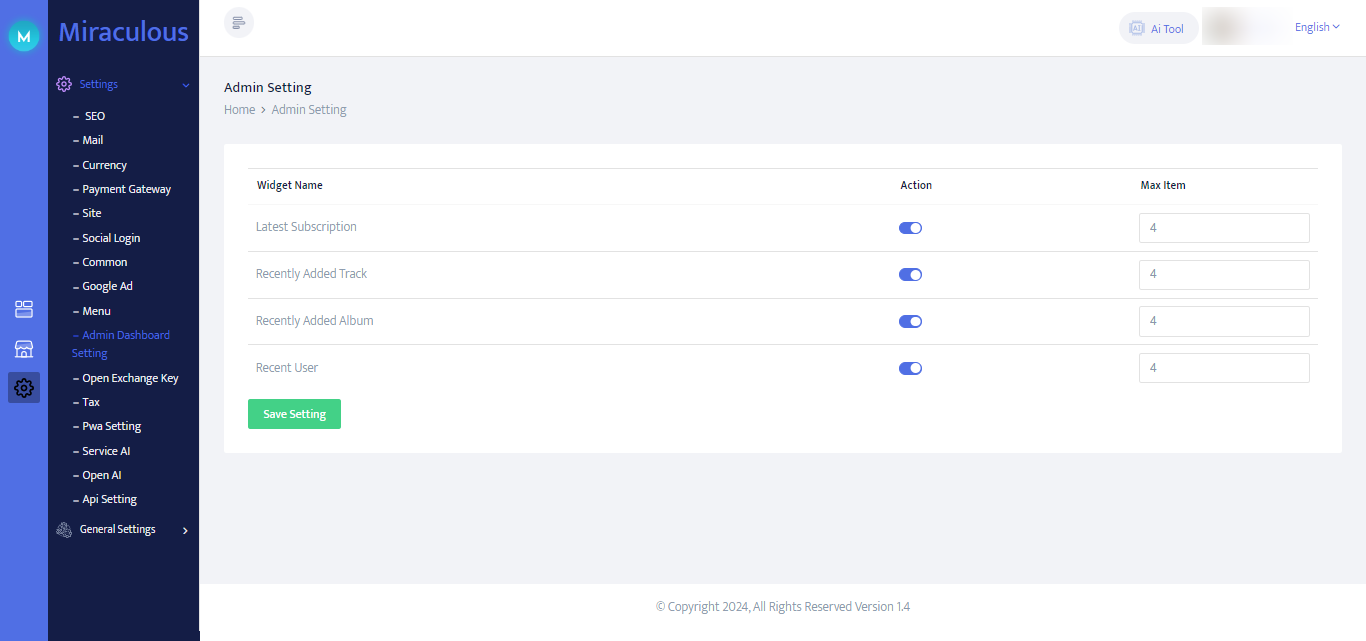Toggle the sidebar collapse hamburger icon
Screen dimensions: 1366x641
(x=239, y=22)
